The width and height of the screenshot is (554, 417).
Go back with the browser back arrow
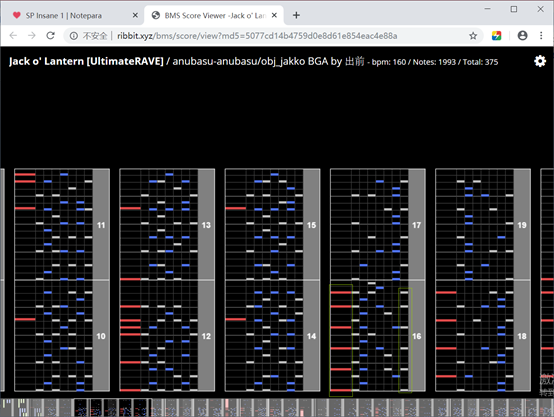tap(13, 36)
